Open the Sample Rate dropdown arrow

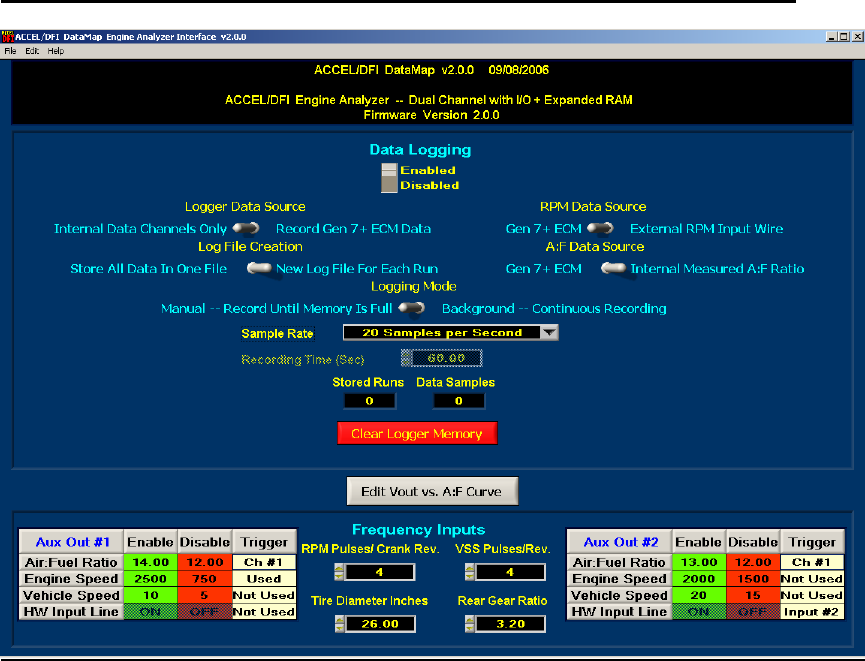(549, 333)
